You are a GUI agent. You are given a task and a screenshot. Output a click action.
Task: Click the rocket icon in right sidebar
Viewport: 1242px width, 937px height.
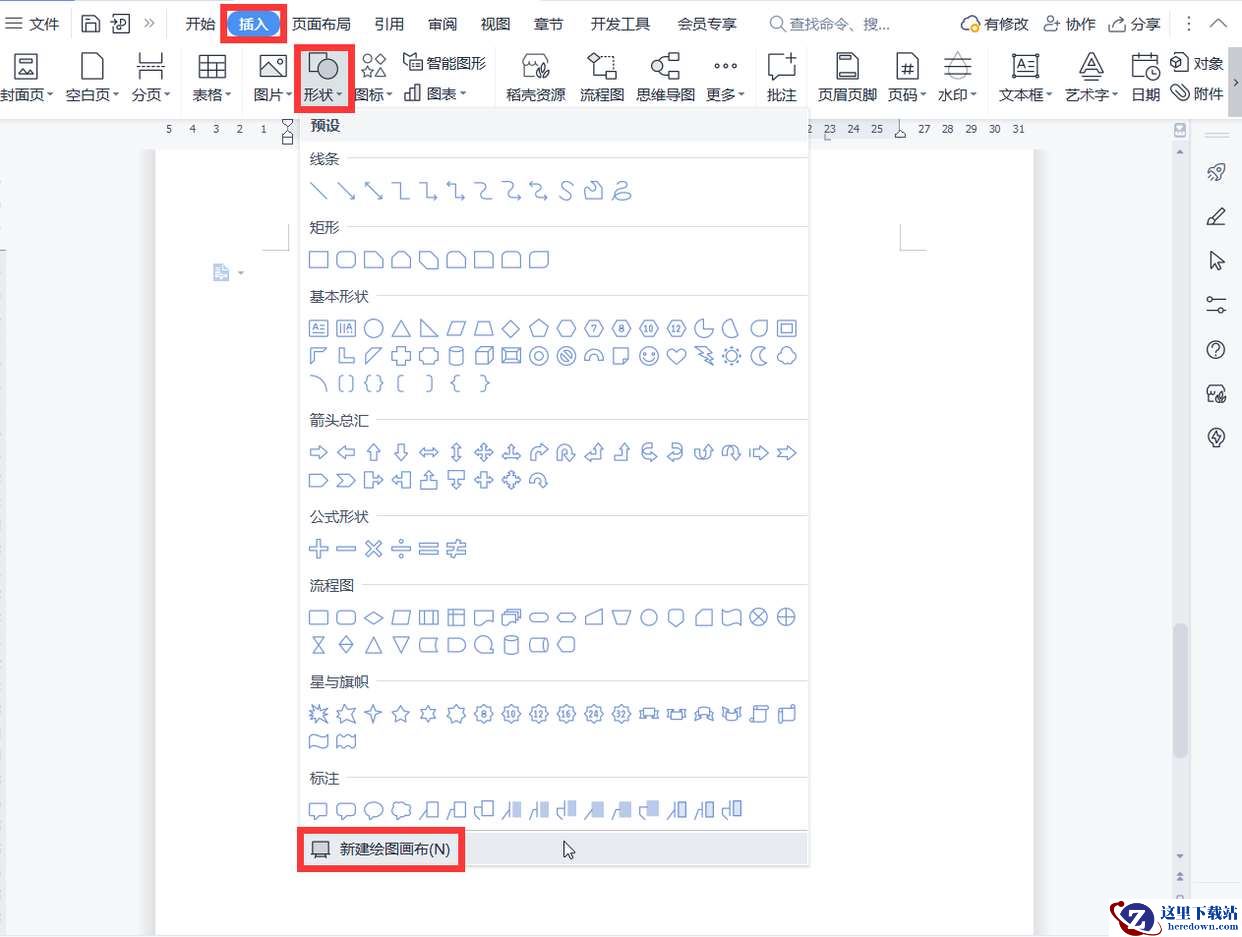pyautogui.click(x=1217, y=173)
